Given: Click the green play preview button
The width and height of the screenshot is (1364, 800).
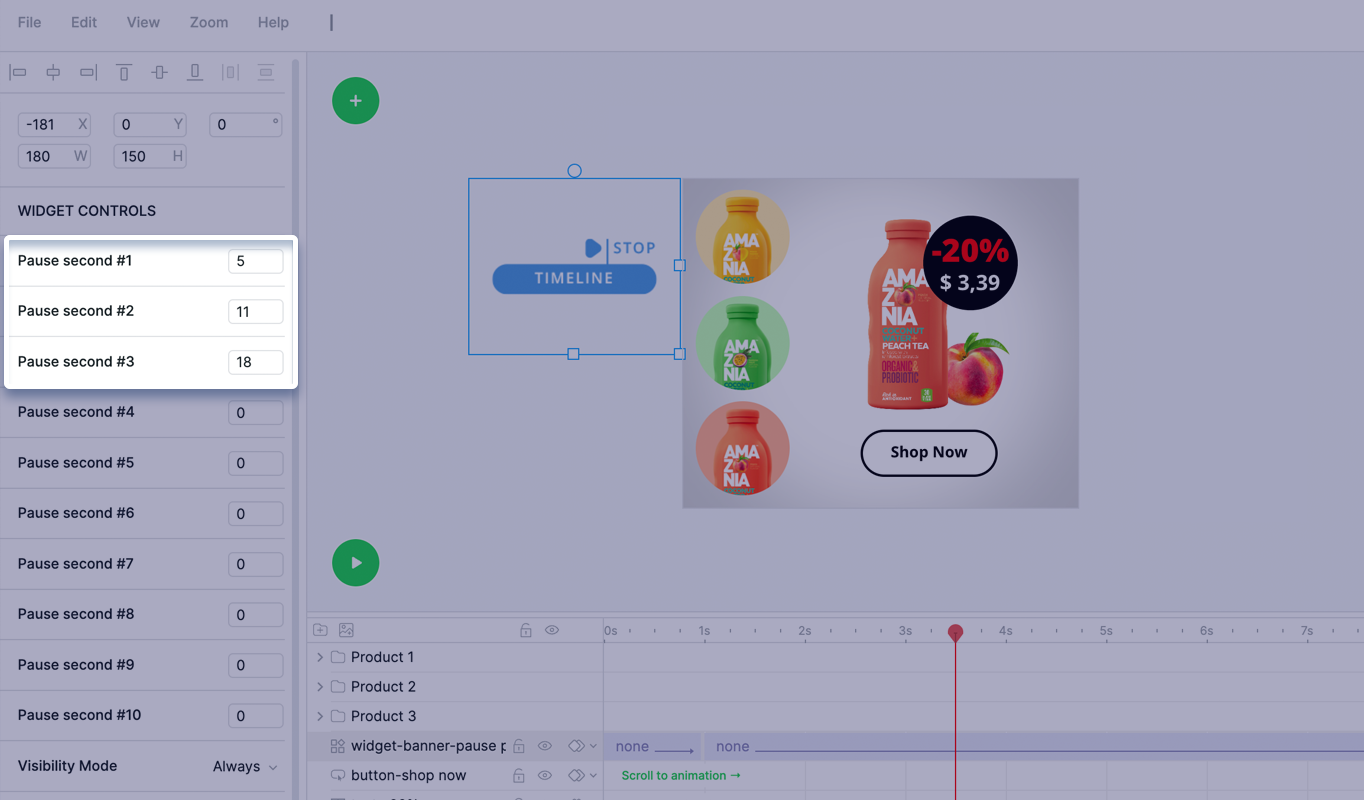Looking at the screenshot, I should tap(356, 563).
